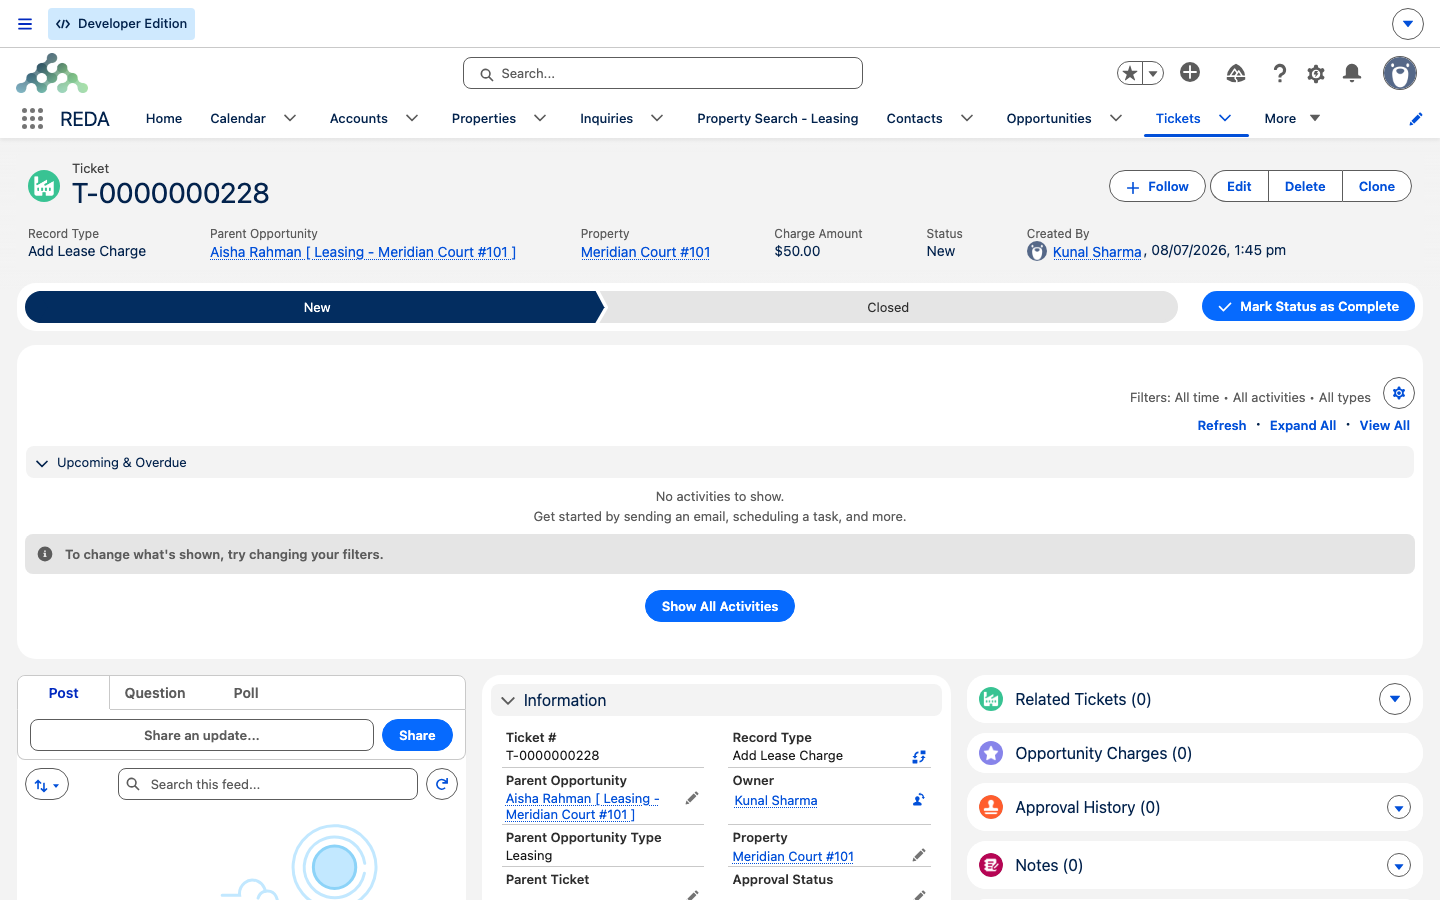Viewport: 1440px width, 900px height.
Task: Edit the Parent Opportunity field pencil icon
Action: (692, 798)
